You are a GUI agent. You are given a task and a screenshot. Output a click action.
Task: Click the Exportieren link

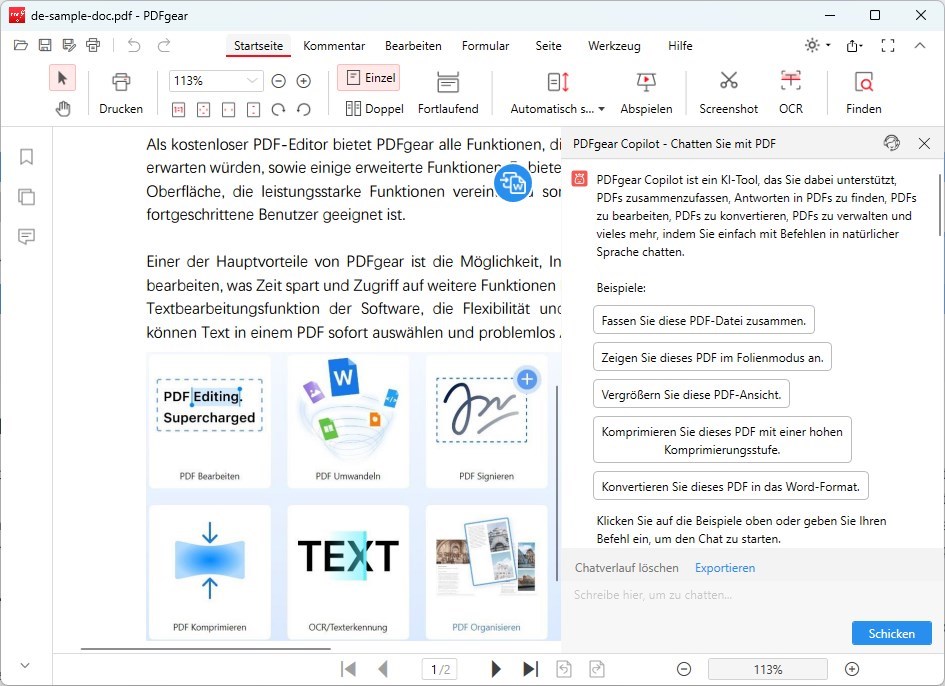724,568
